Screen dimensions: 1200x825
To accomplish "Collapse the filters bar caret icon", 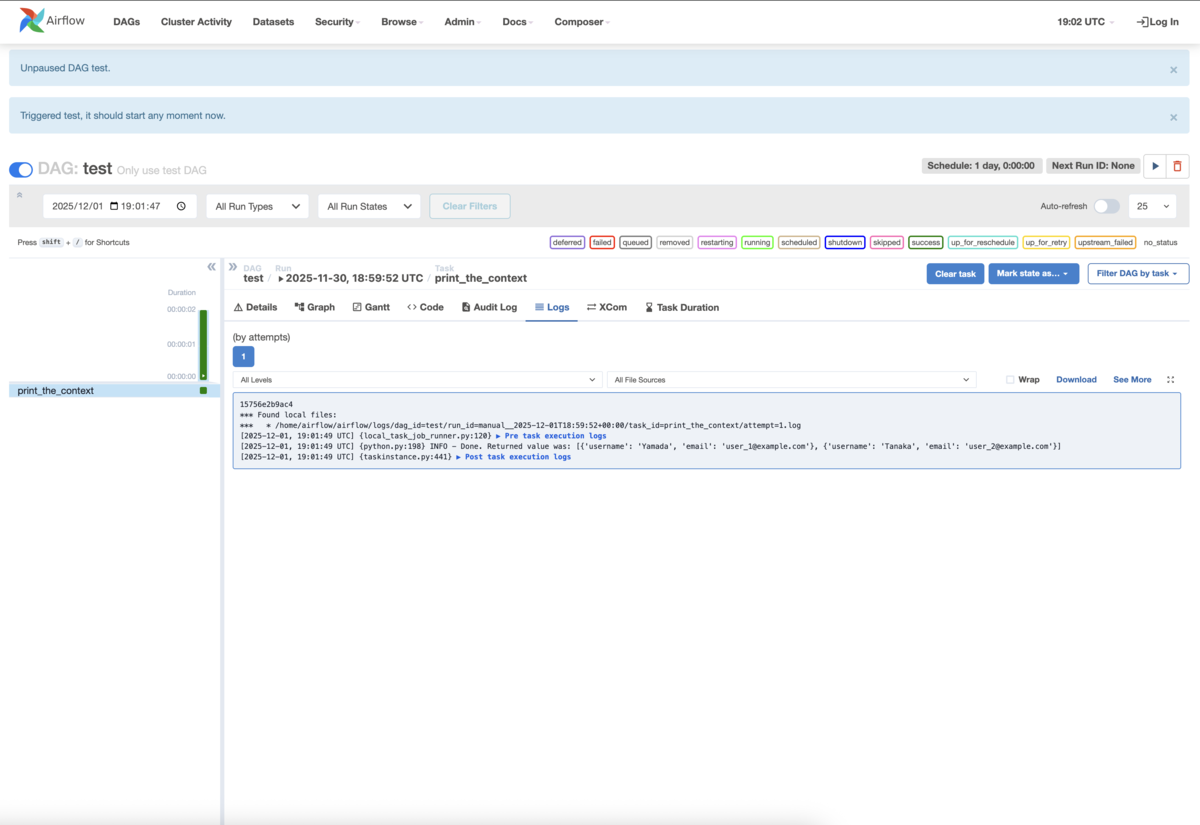I will 19,194.
